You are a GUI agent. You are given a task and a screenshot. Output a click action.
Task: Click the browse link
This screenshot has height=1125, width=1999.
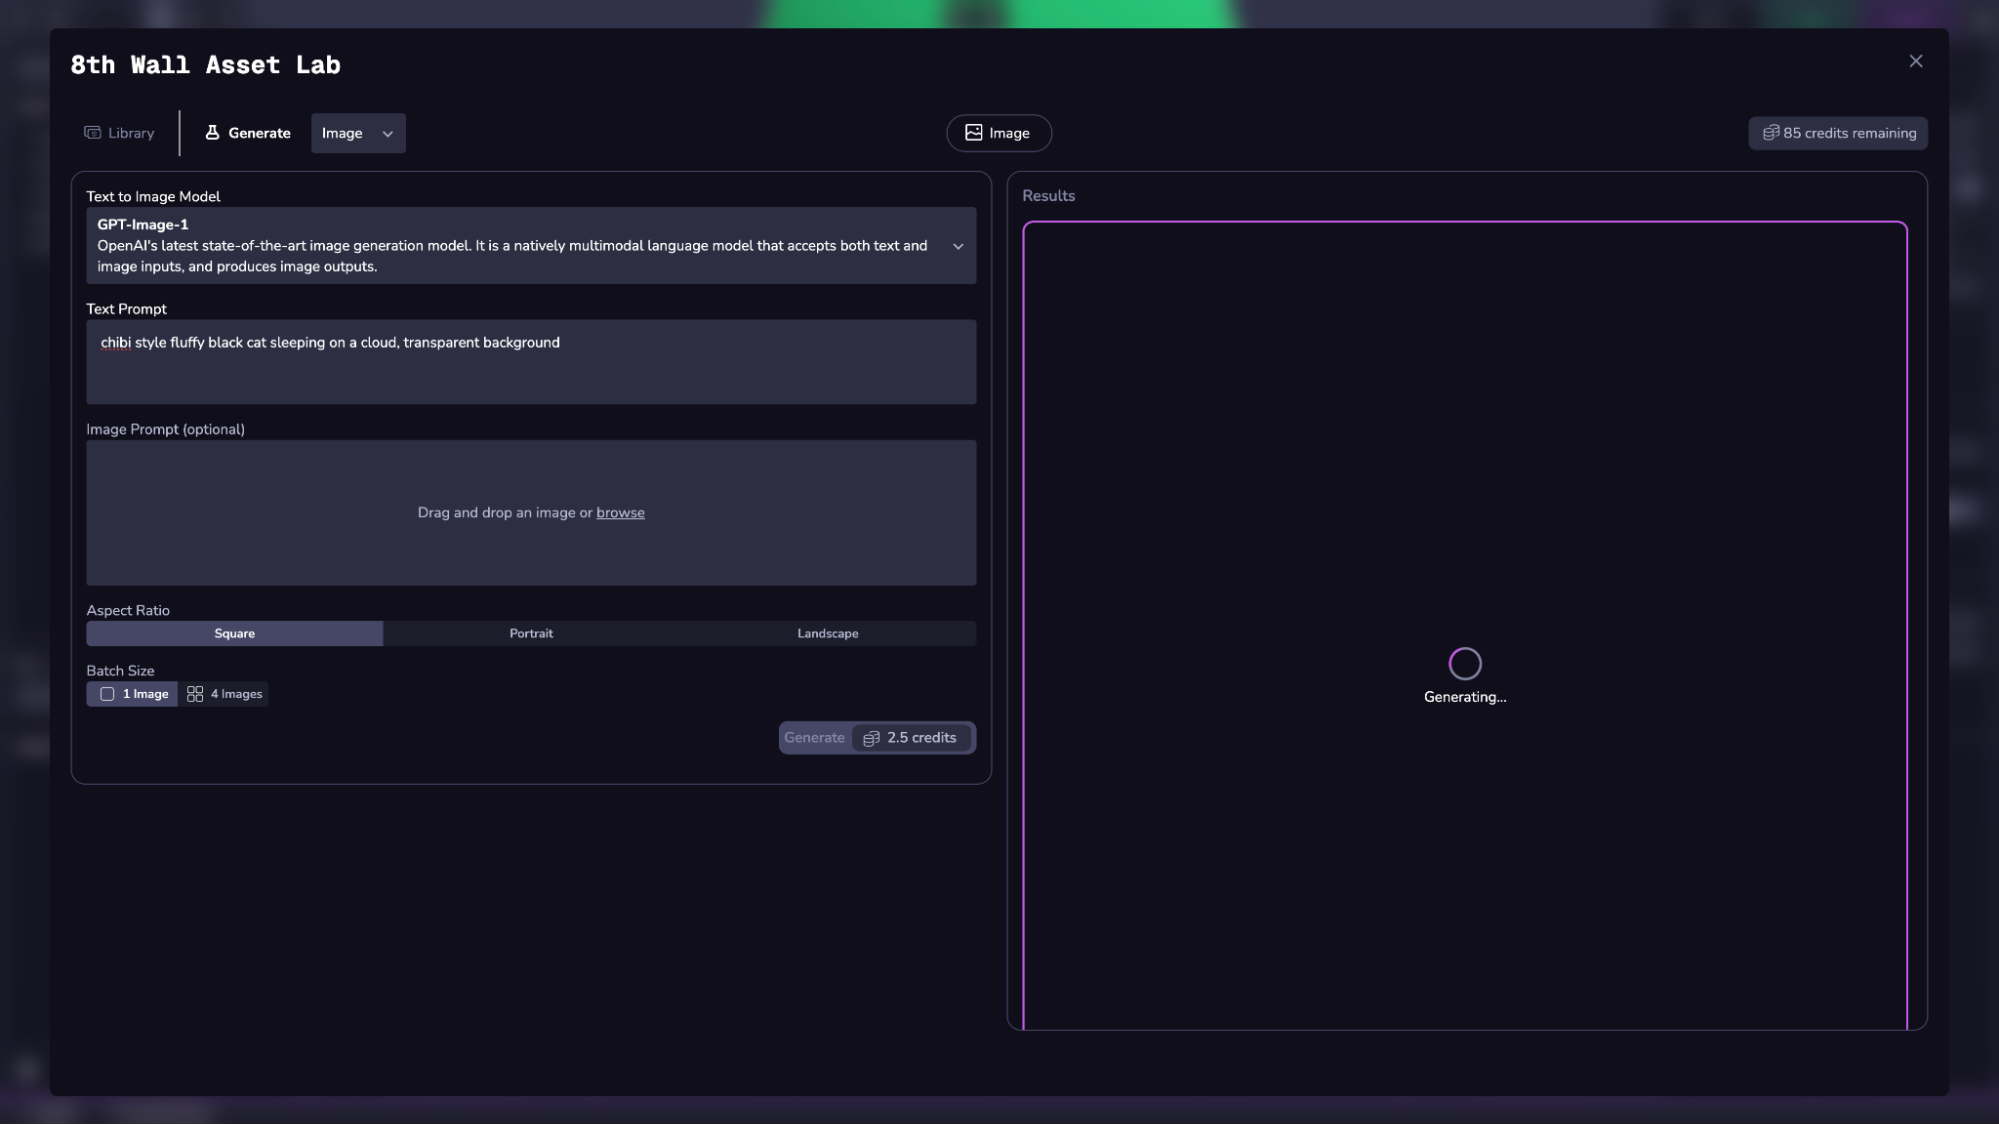(620, 513)
